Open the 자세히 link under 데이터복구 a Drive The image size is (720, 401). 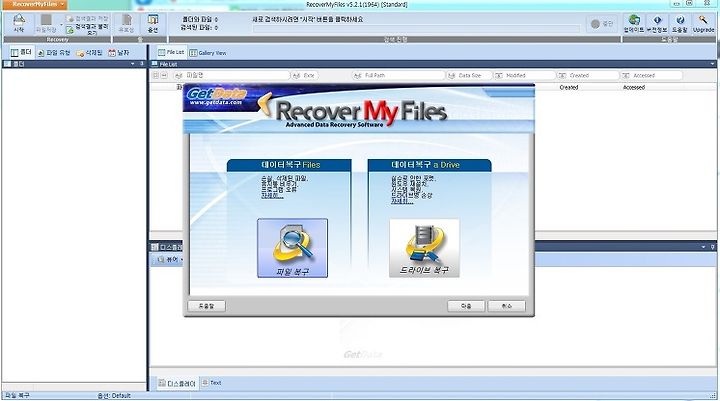tap(402, 201)
